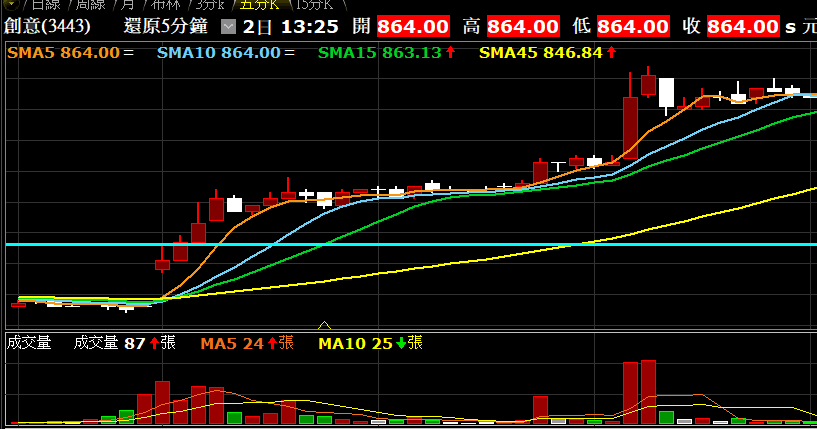The width and height of the screenshot is (817, 429).
Task: Select the 月 monthly chart tab
Action: (x=127, y=5)
